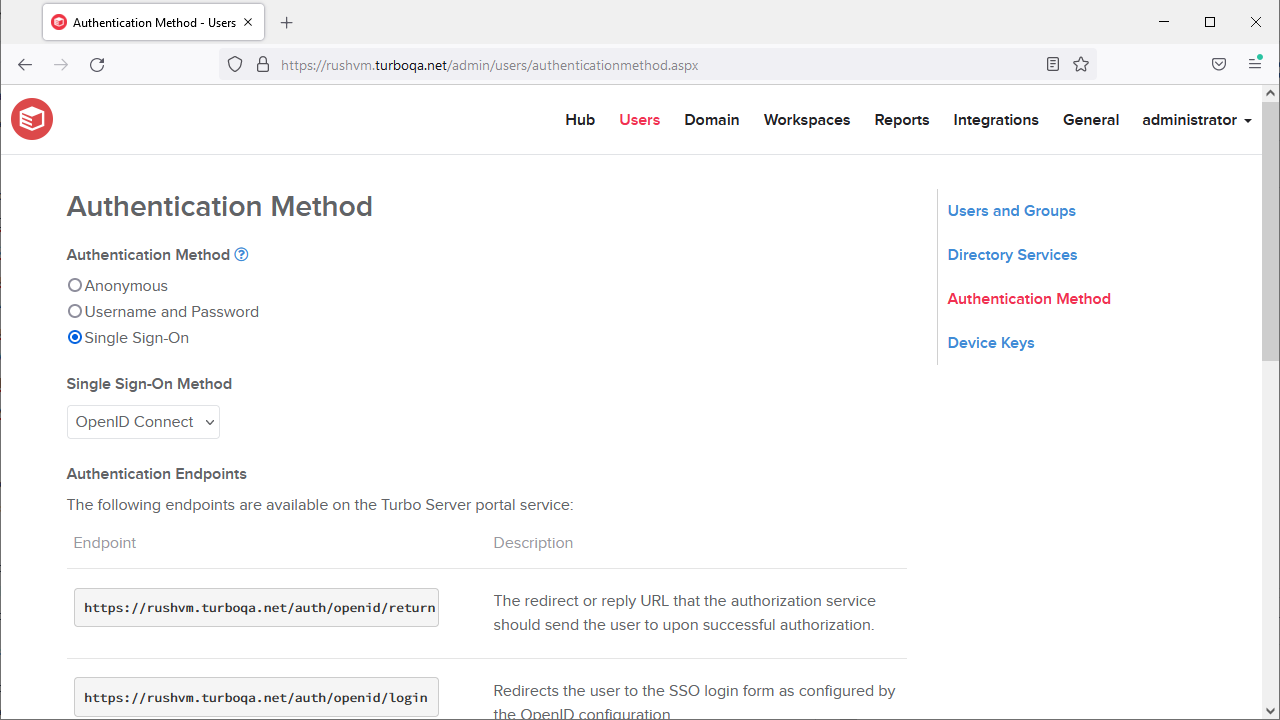Select the Single Sign-On option
This screenshot has width=1280, height=720.
(x=74, y=337)
